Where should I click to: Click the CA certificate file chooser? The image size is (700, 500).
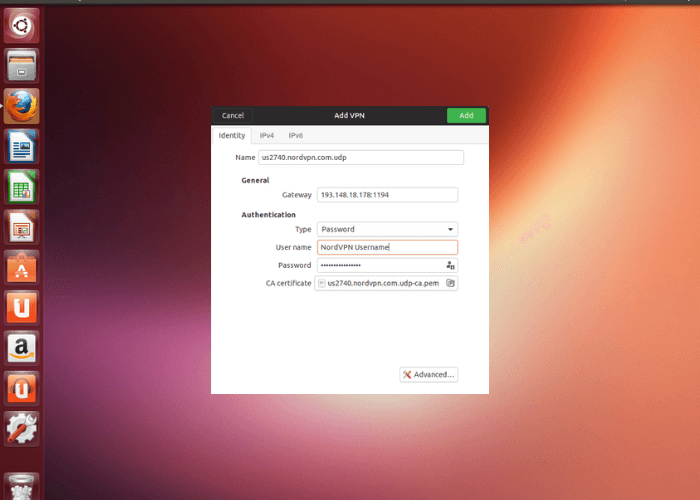(x=386, y=283)
